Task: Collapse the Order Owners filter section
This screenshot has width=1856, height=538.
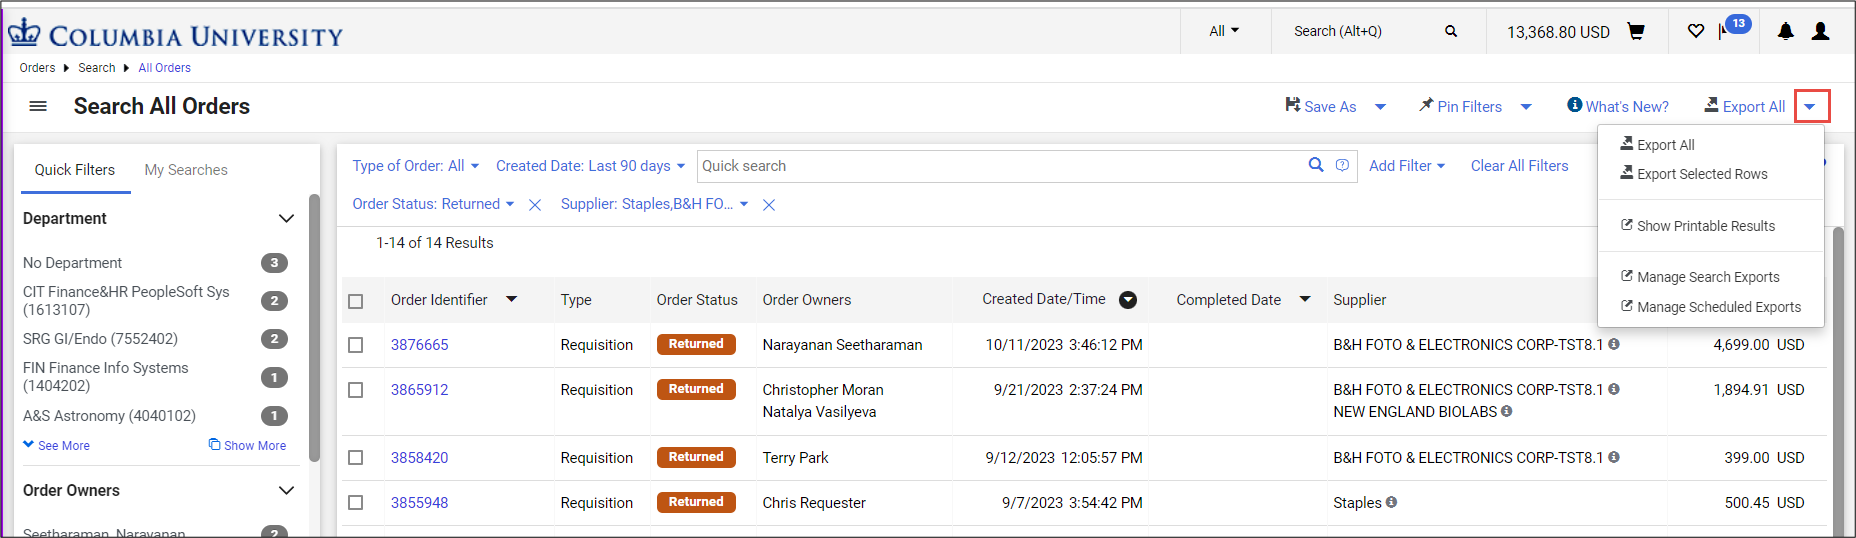Action: 286,491
